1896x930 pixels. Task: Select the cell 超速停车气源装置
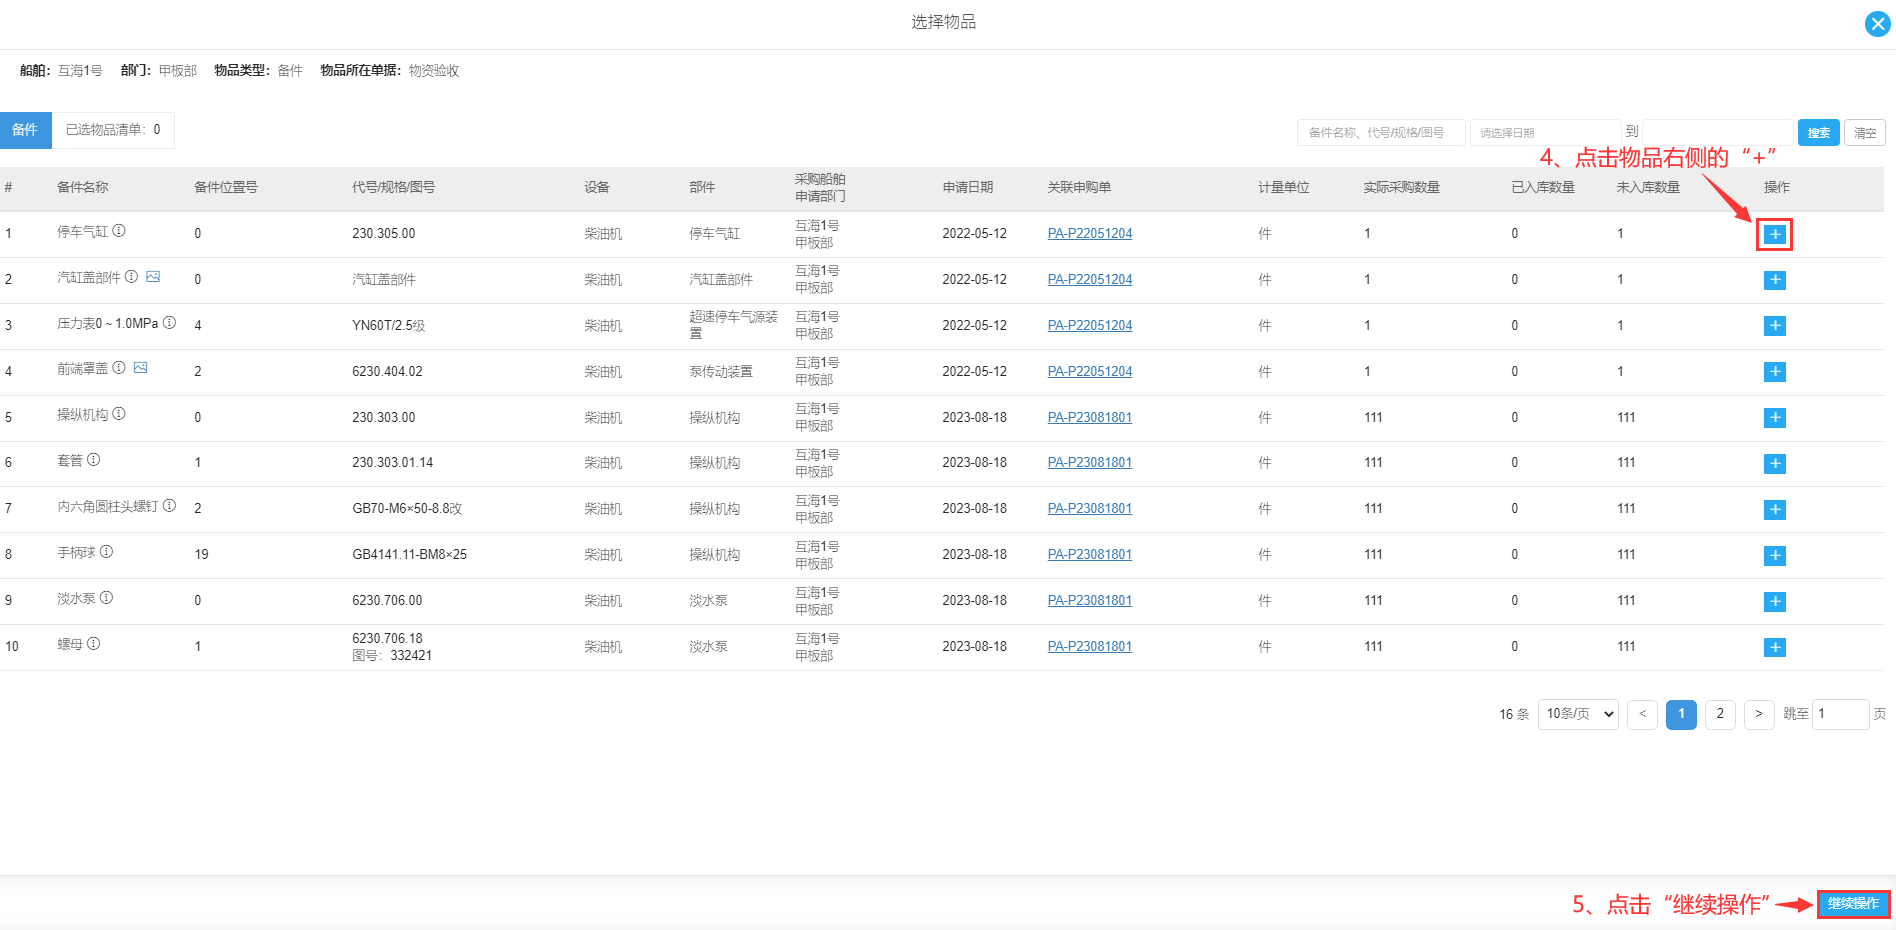click(x=733, y=325)
